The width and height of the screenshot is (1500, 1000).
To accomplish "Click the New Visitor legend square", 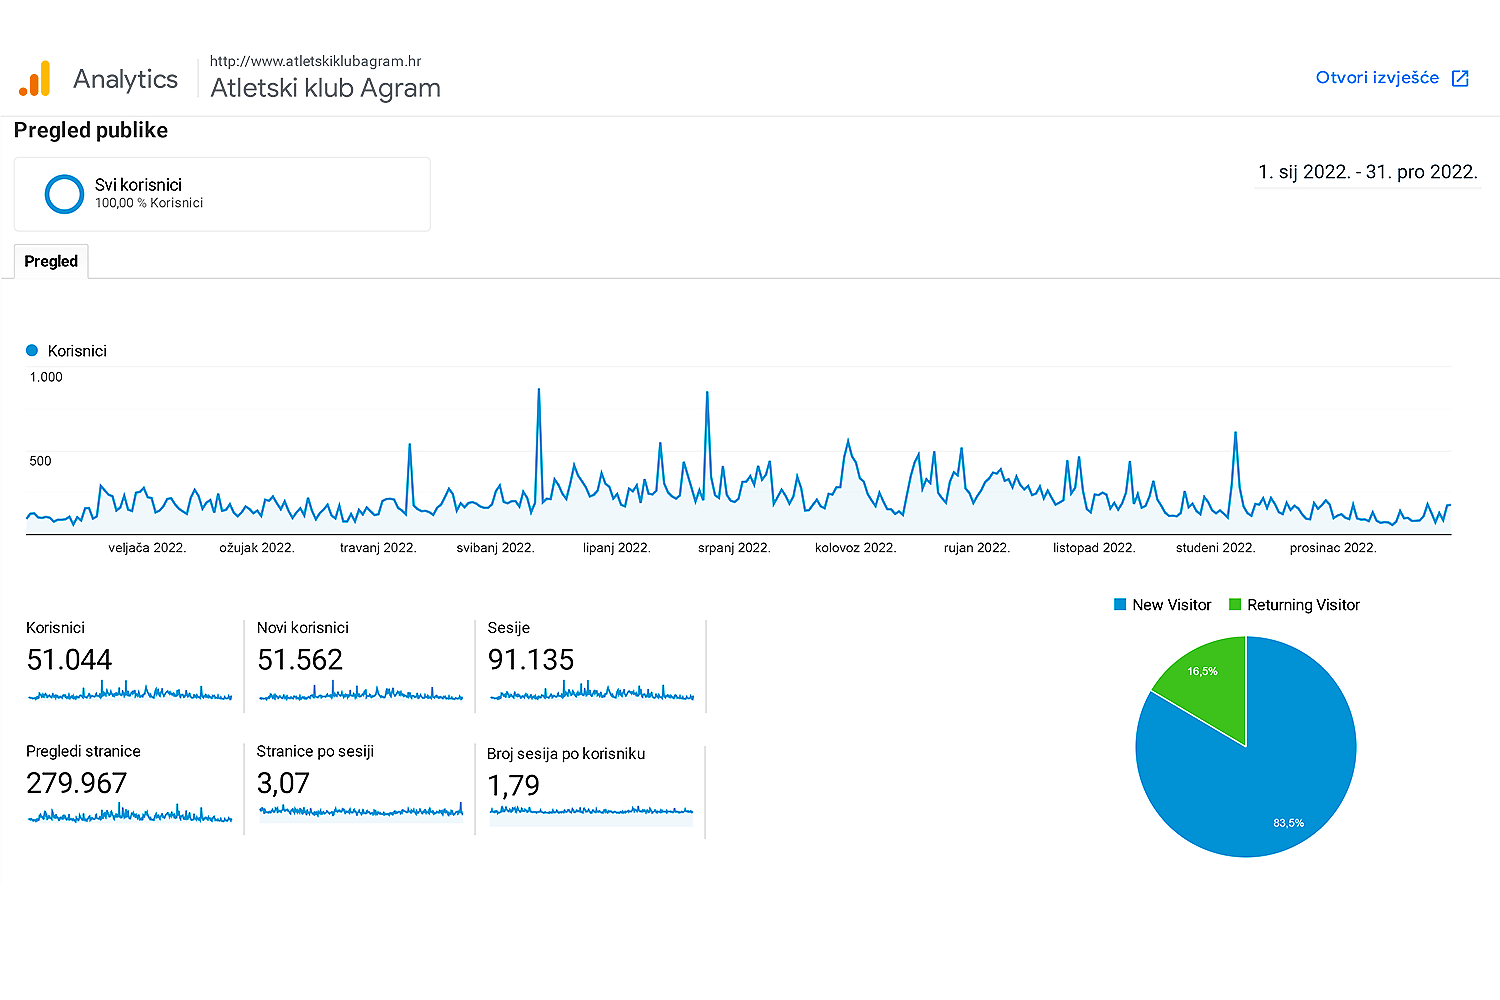I will (1120, 605).
